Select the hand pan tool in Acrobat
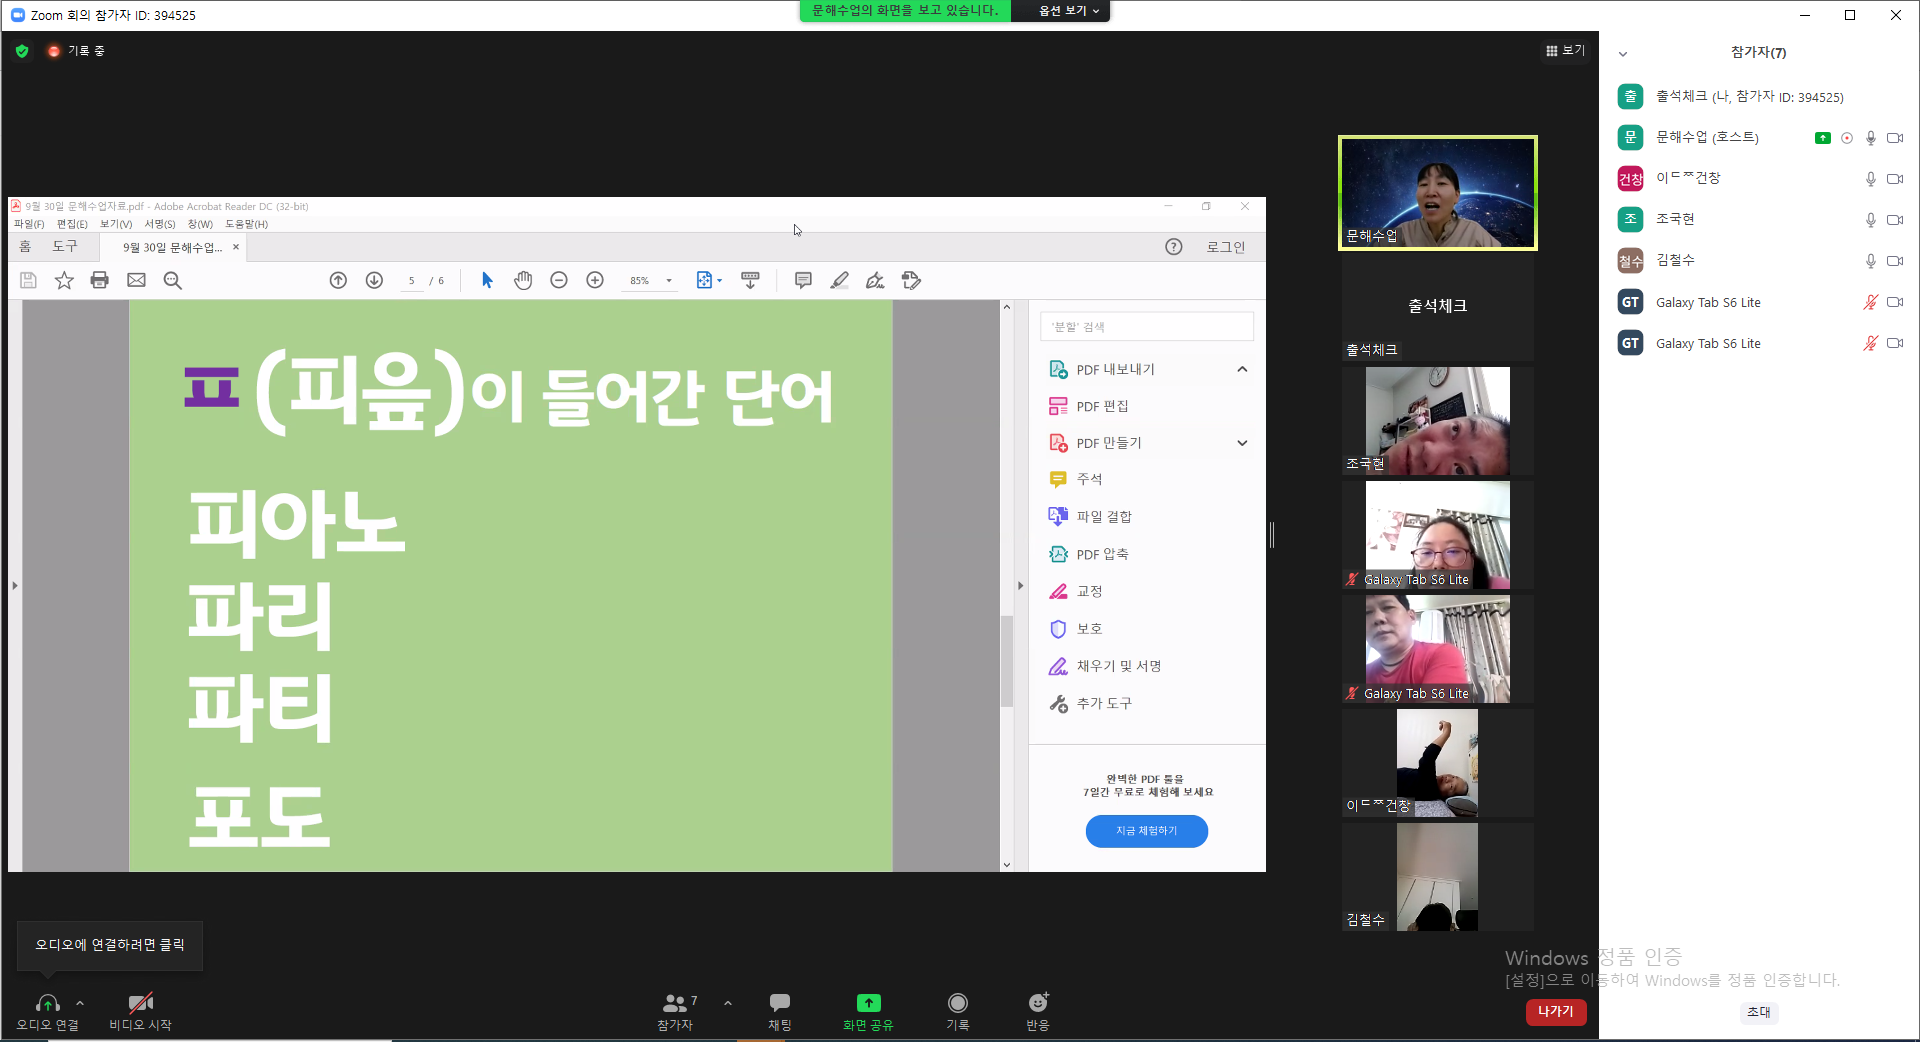Image resolution: width=1920 pixels, height=1042 pixels. [523, 280]
